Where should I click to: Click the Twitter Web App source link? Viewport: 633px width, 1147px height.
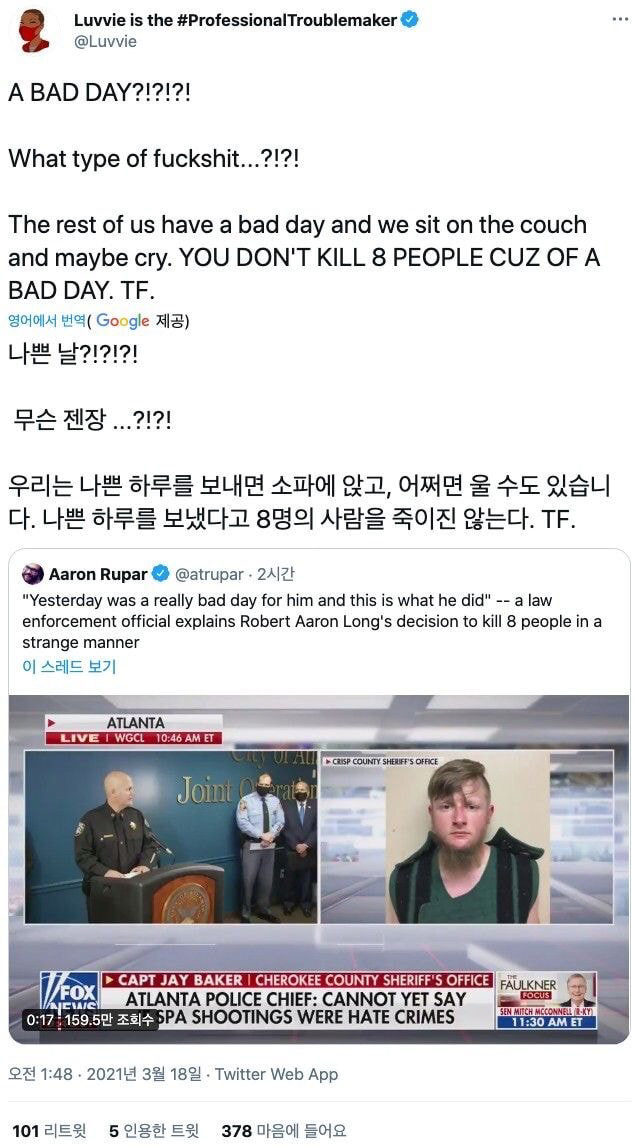277,1074
